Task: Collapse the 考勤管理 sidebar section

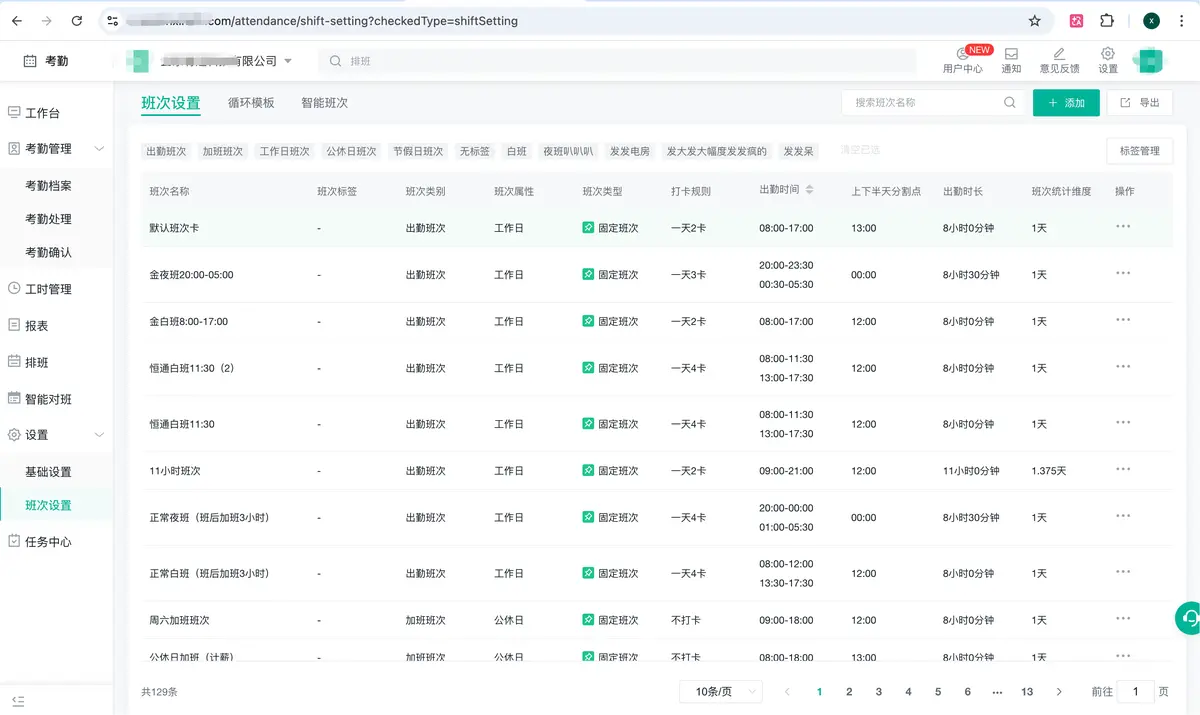Action: [x=98, y=149]
